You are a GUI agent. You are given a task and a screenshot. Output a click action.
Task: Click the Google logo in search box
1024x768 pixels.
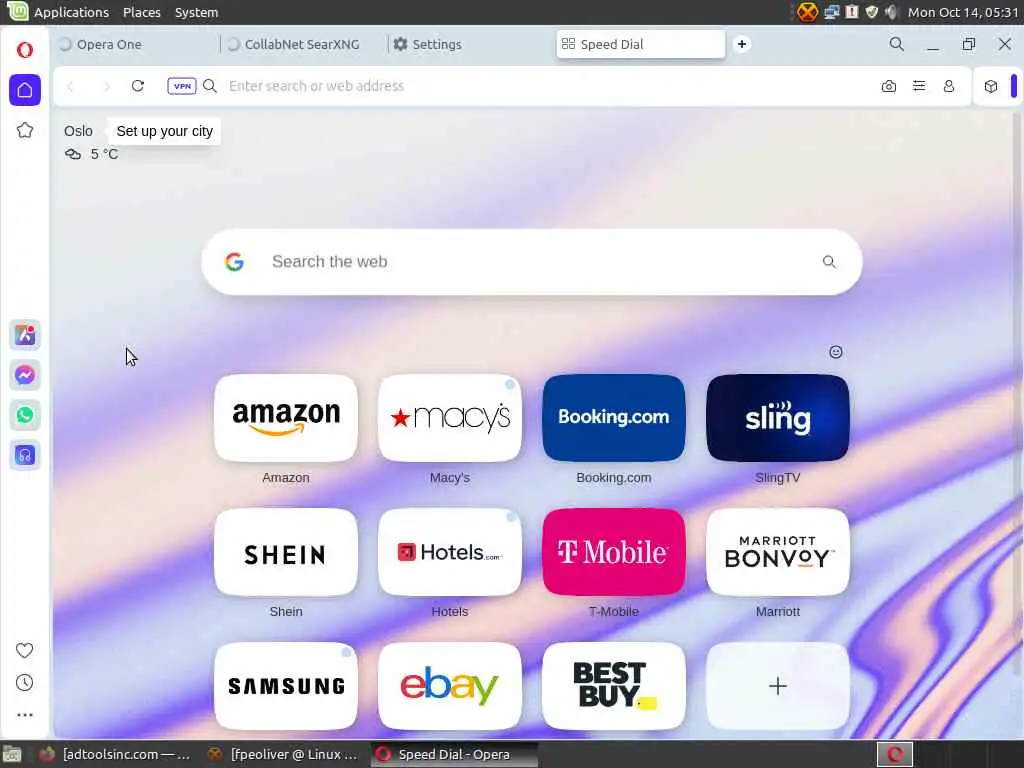(234, 262)
